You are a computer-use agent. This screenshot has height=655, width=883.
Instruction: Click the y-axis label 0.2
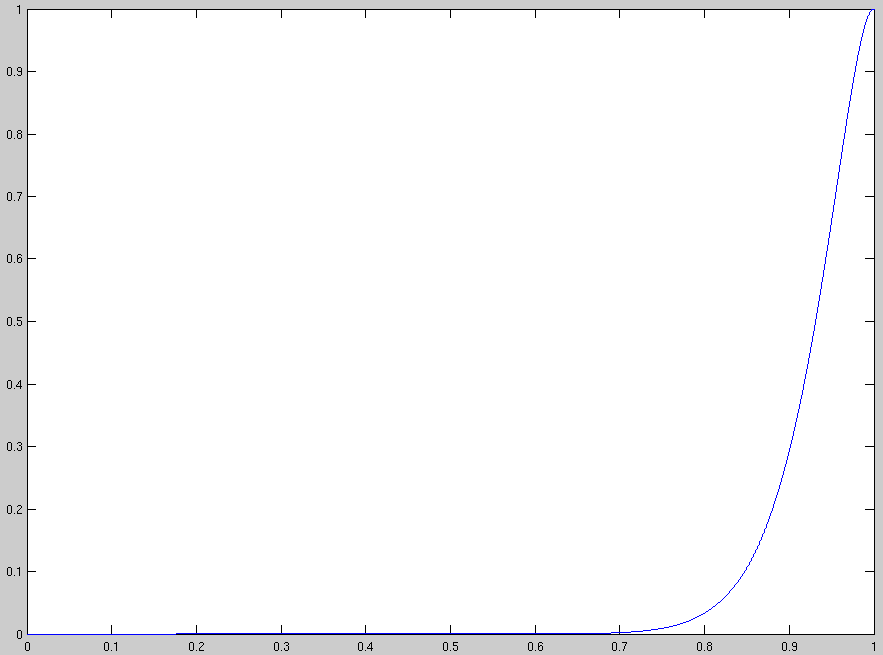[14, 510]
